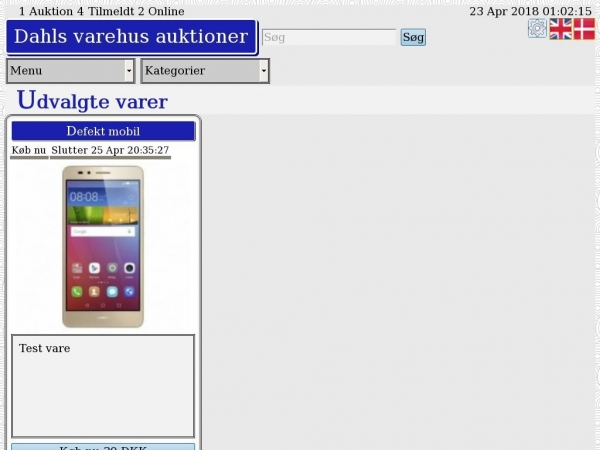Click the Køb nu label above the image
600x450 pixels.
(x=29, y=150)
